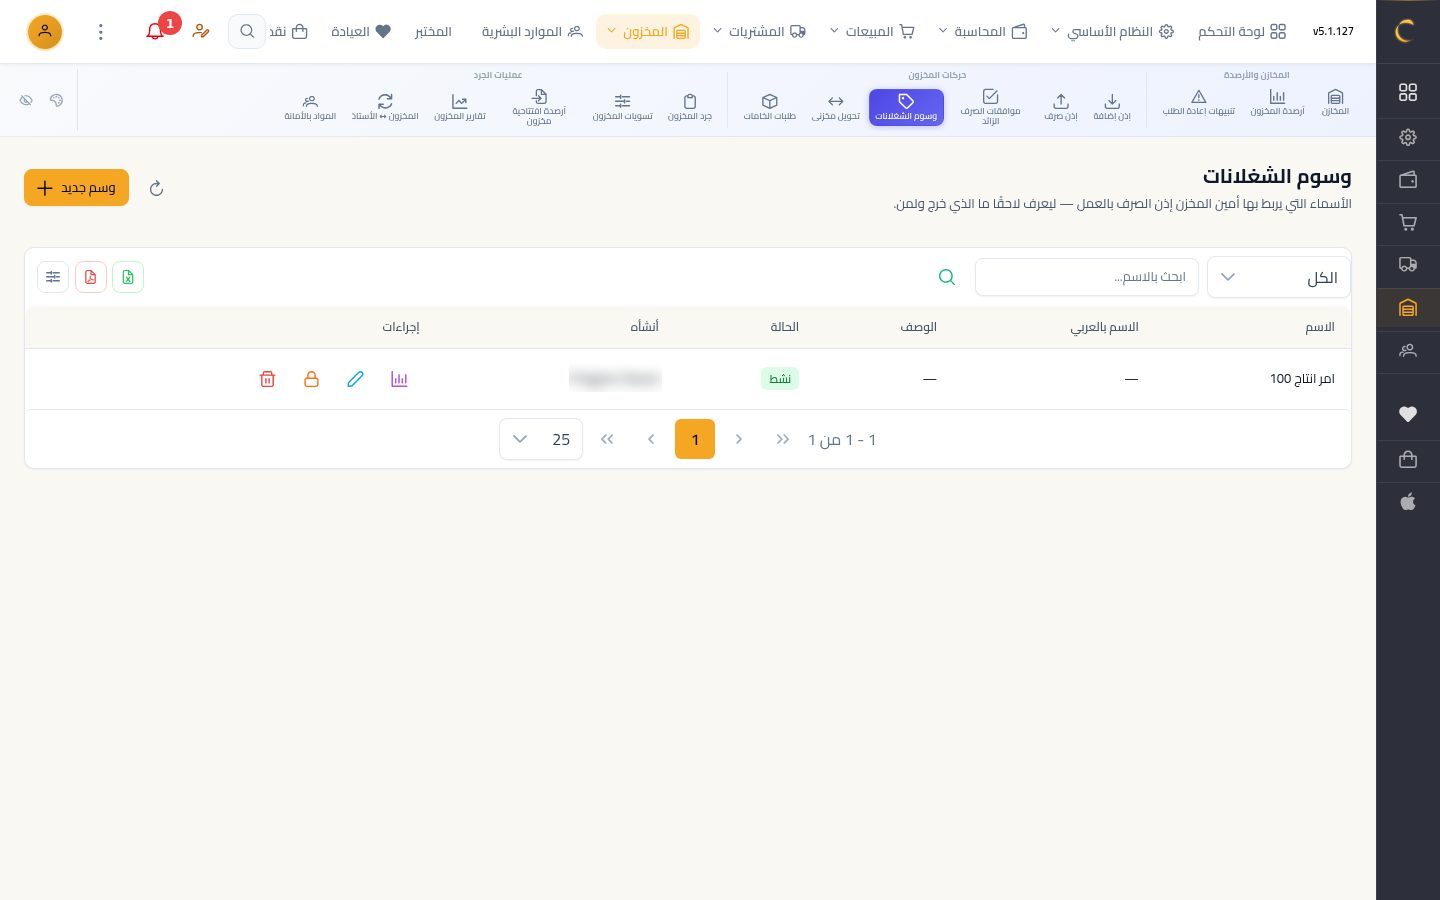Viewport: 1440px width, 900px height.
Task: Click the ابحث بالاسم search field
Action: click(1087, 277)
